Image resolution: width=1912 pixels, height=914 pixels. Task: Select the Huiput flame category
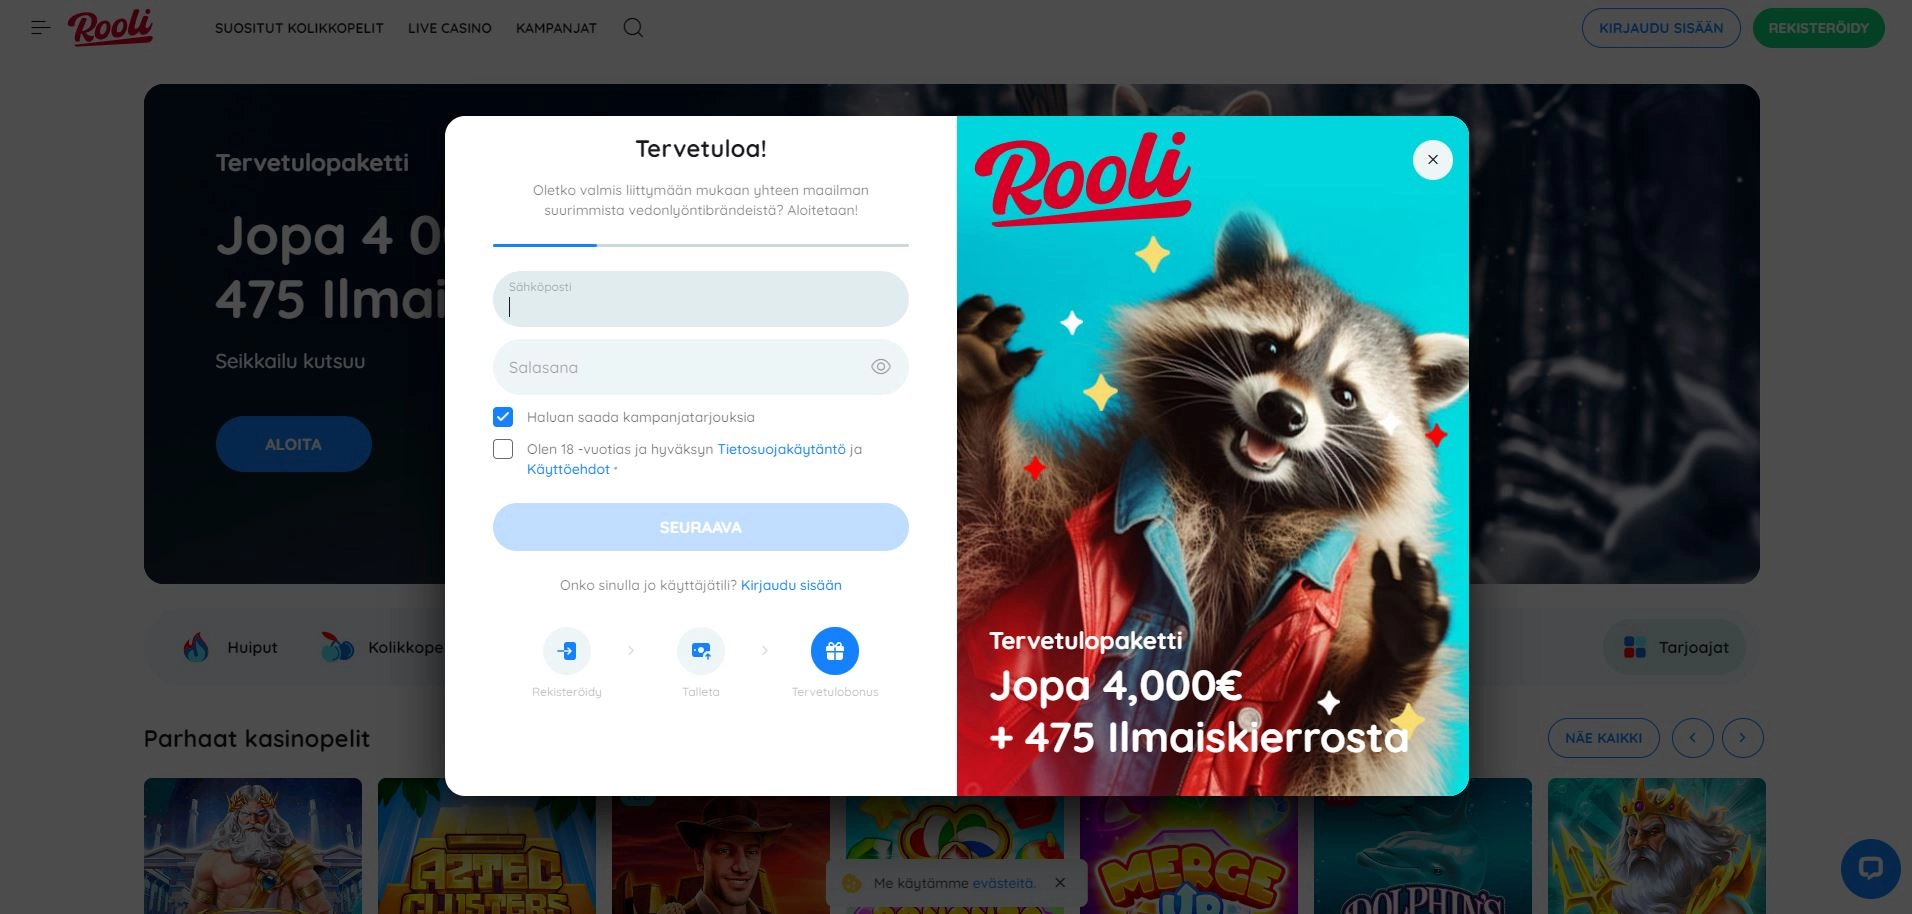[231, 648]
